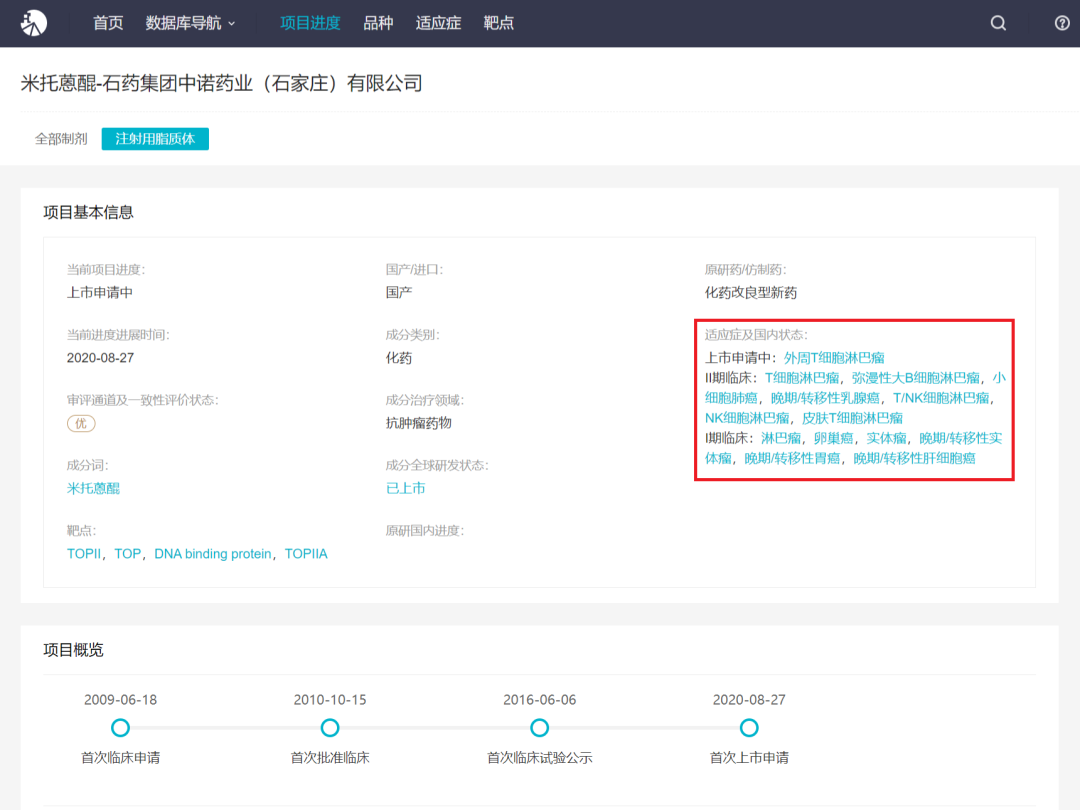1080x810 pixels.
Task: Open the NK细胞淋巴瘤 indication link
Action: [747, 417]
